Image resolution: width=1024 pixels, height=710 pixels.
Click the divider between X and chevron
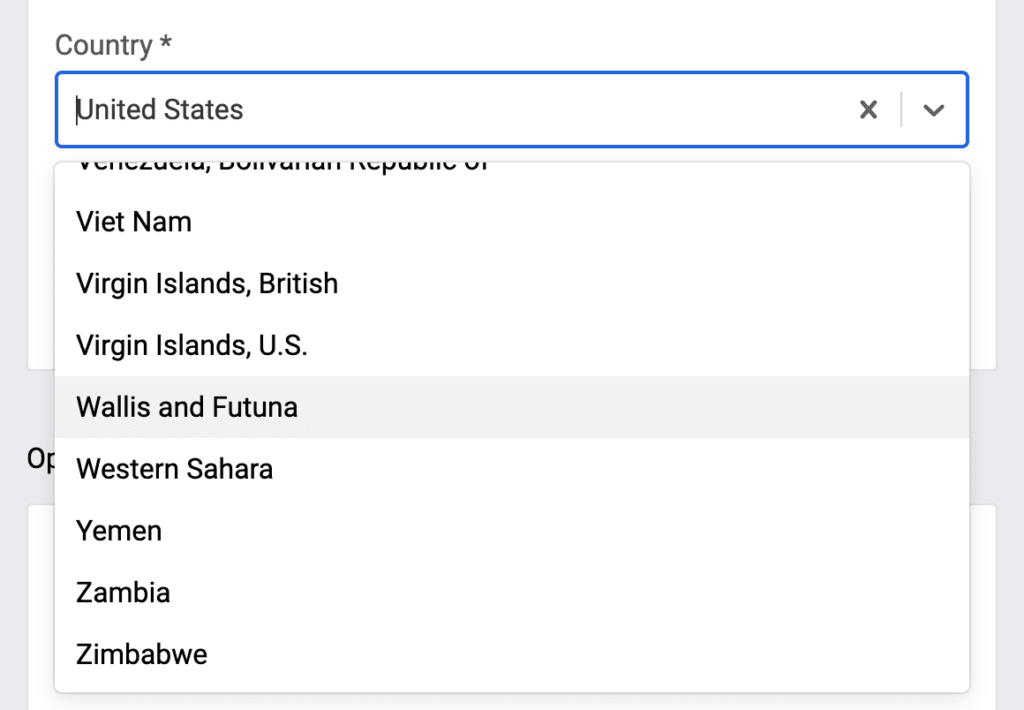pyautogui.click(x=902, y=110)
